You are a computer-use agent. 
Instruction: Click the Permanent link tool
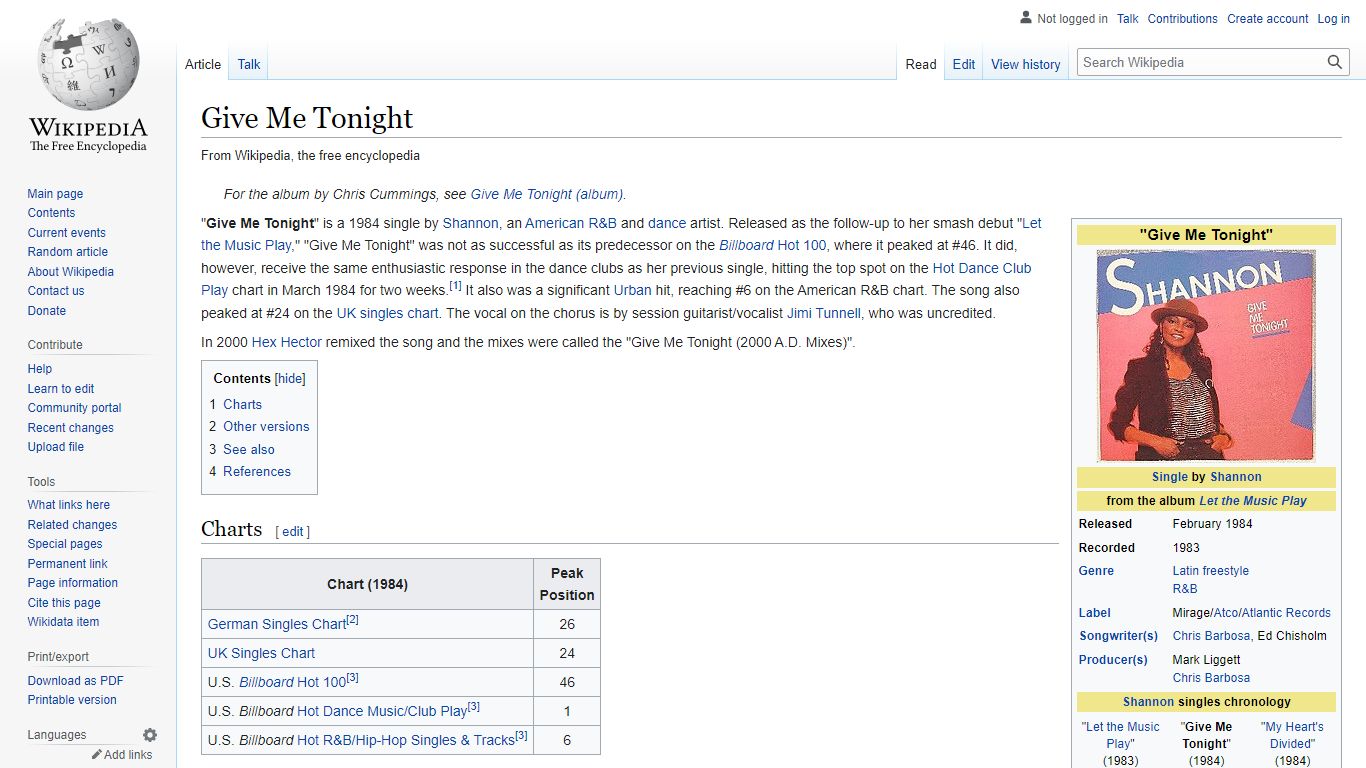(x=68, y=564)
